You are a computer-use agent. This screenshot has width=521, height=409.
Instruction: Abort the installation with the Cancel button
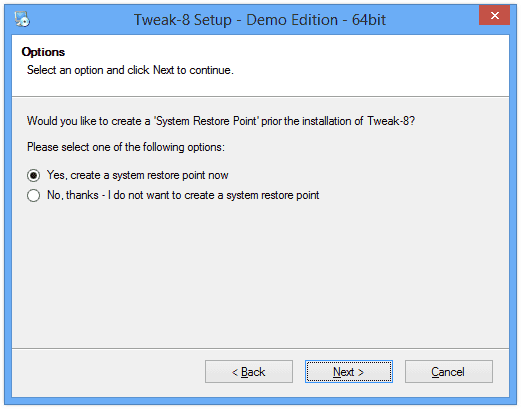tap(449, 371)
